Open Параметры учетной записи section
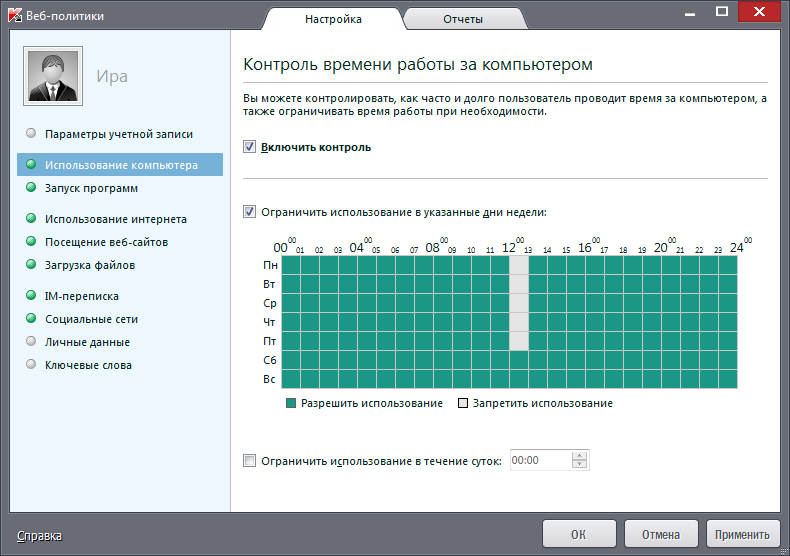The image size is (790, 556). [x=119, y=134]
